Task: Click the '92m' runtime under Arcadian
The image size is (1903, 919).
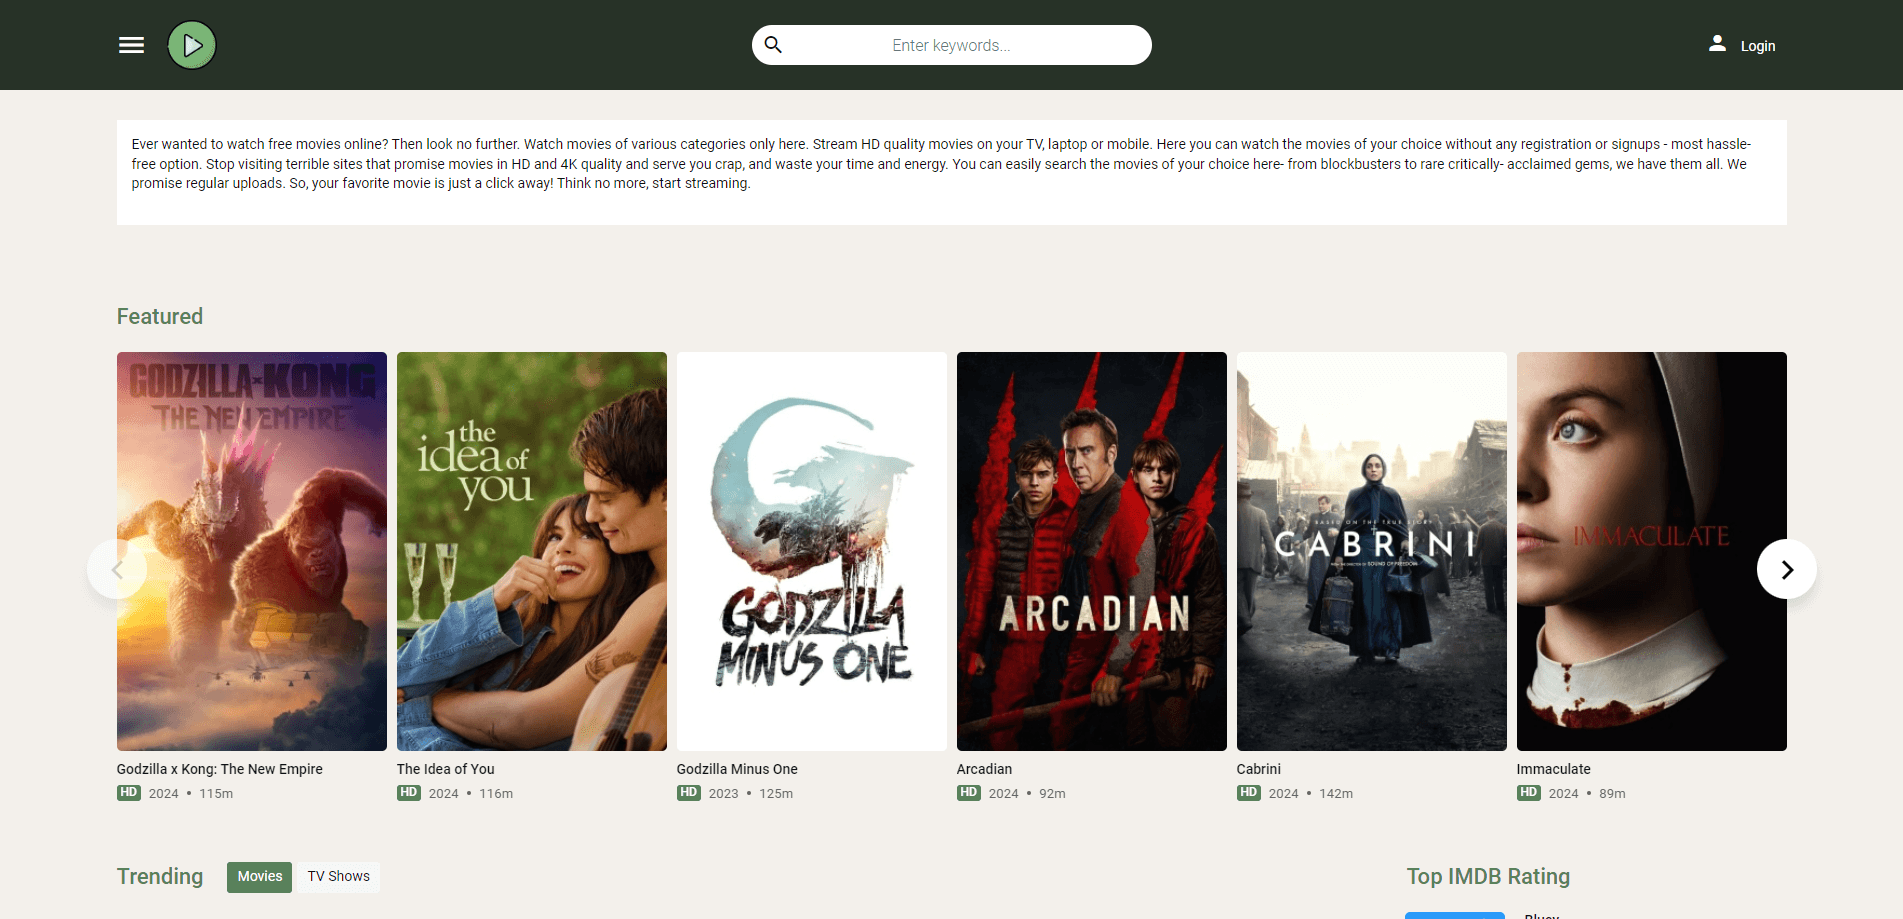Action: tap(1052, 794)
